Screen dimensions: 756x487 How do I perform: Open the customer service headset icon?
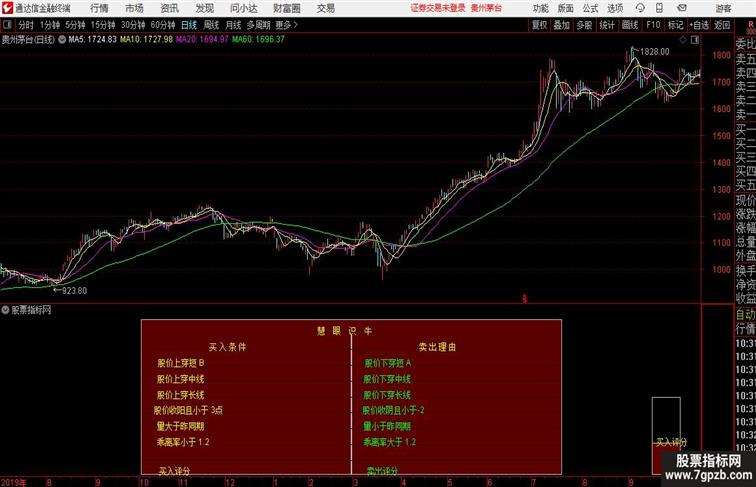640,8
